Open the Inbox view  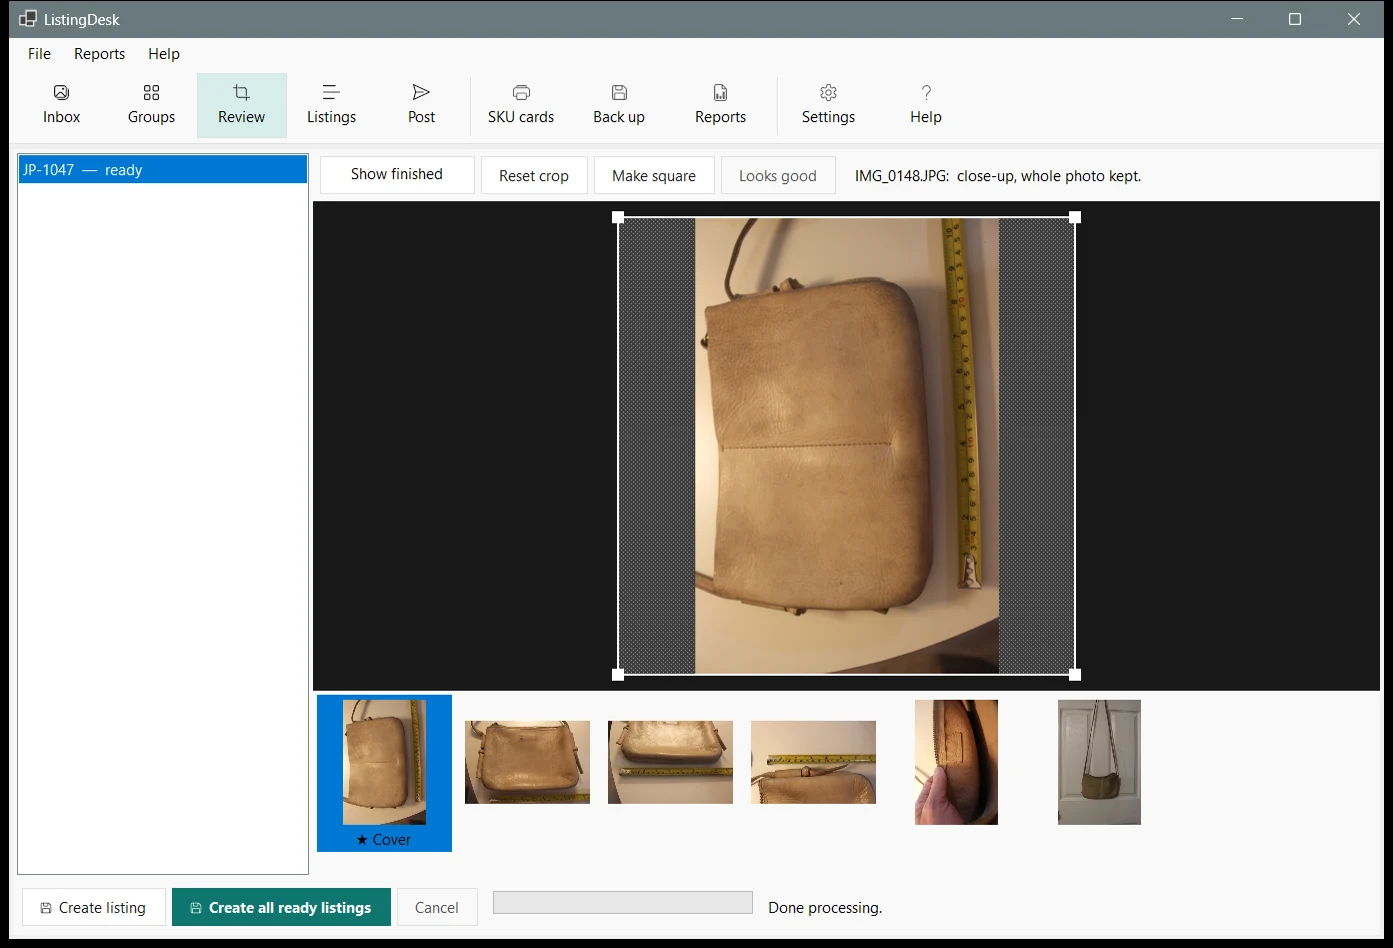(x=61, y=105)
